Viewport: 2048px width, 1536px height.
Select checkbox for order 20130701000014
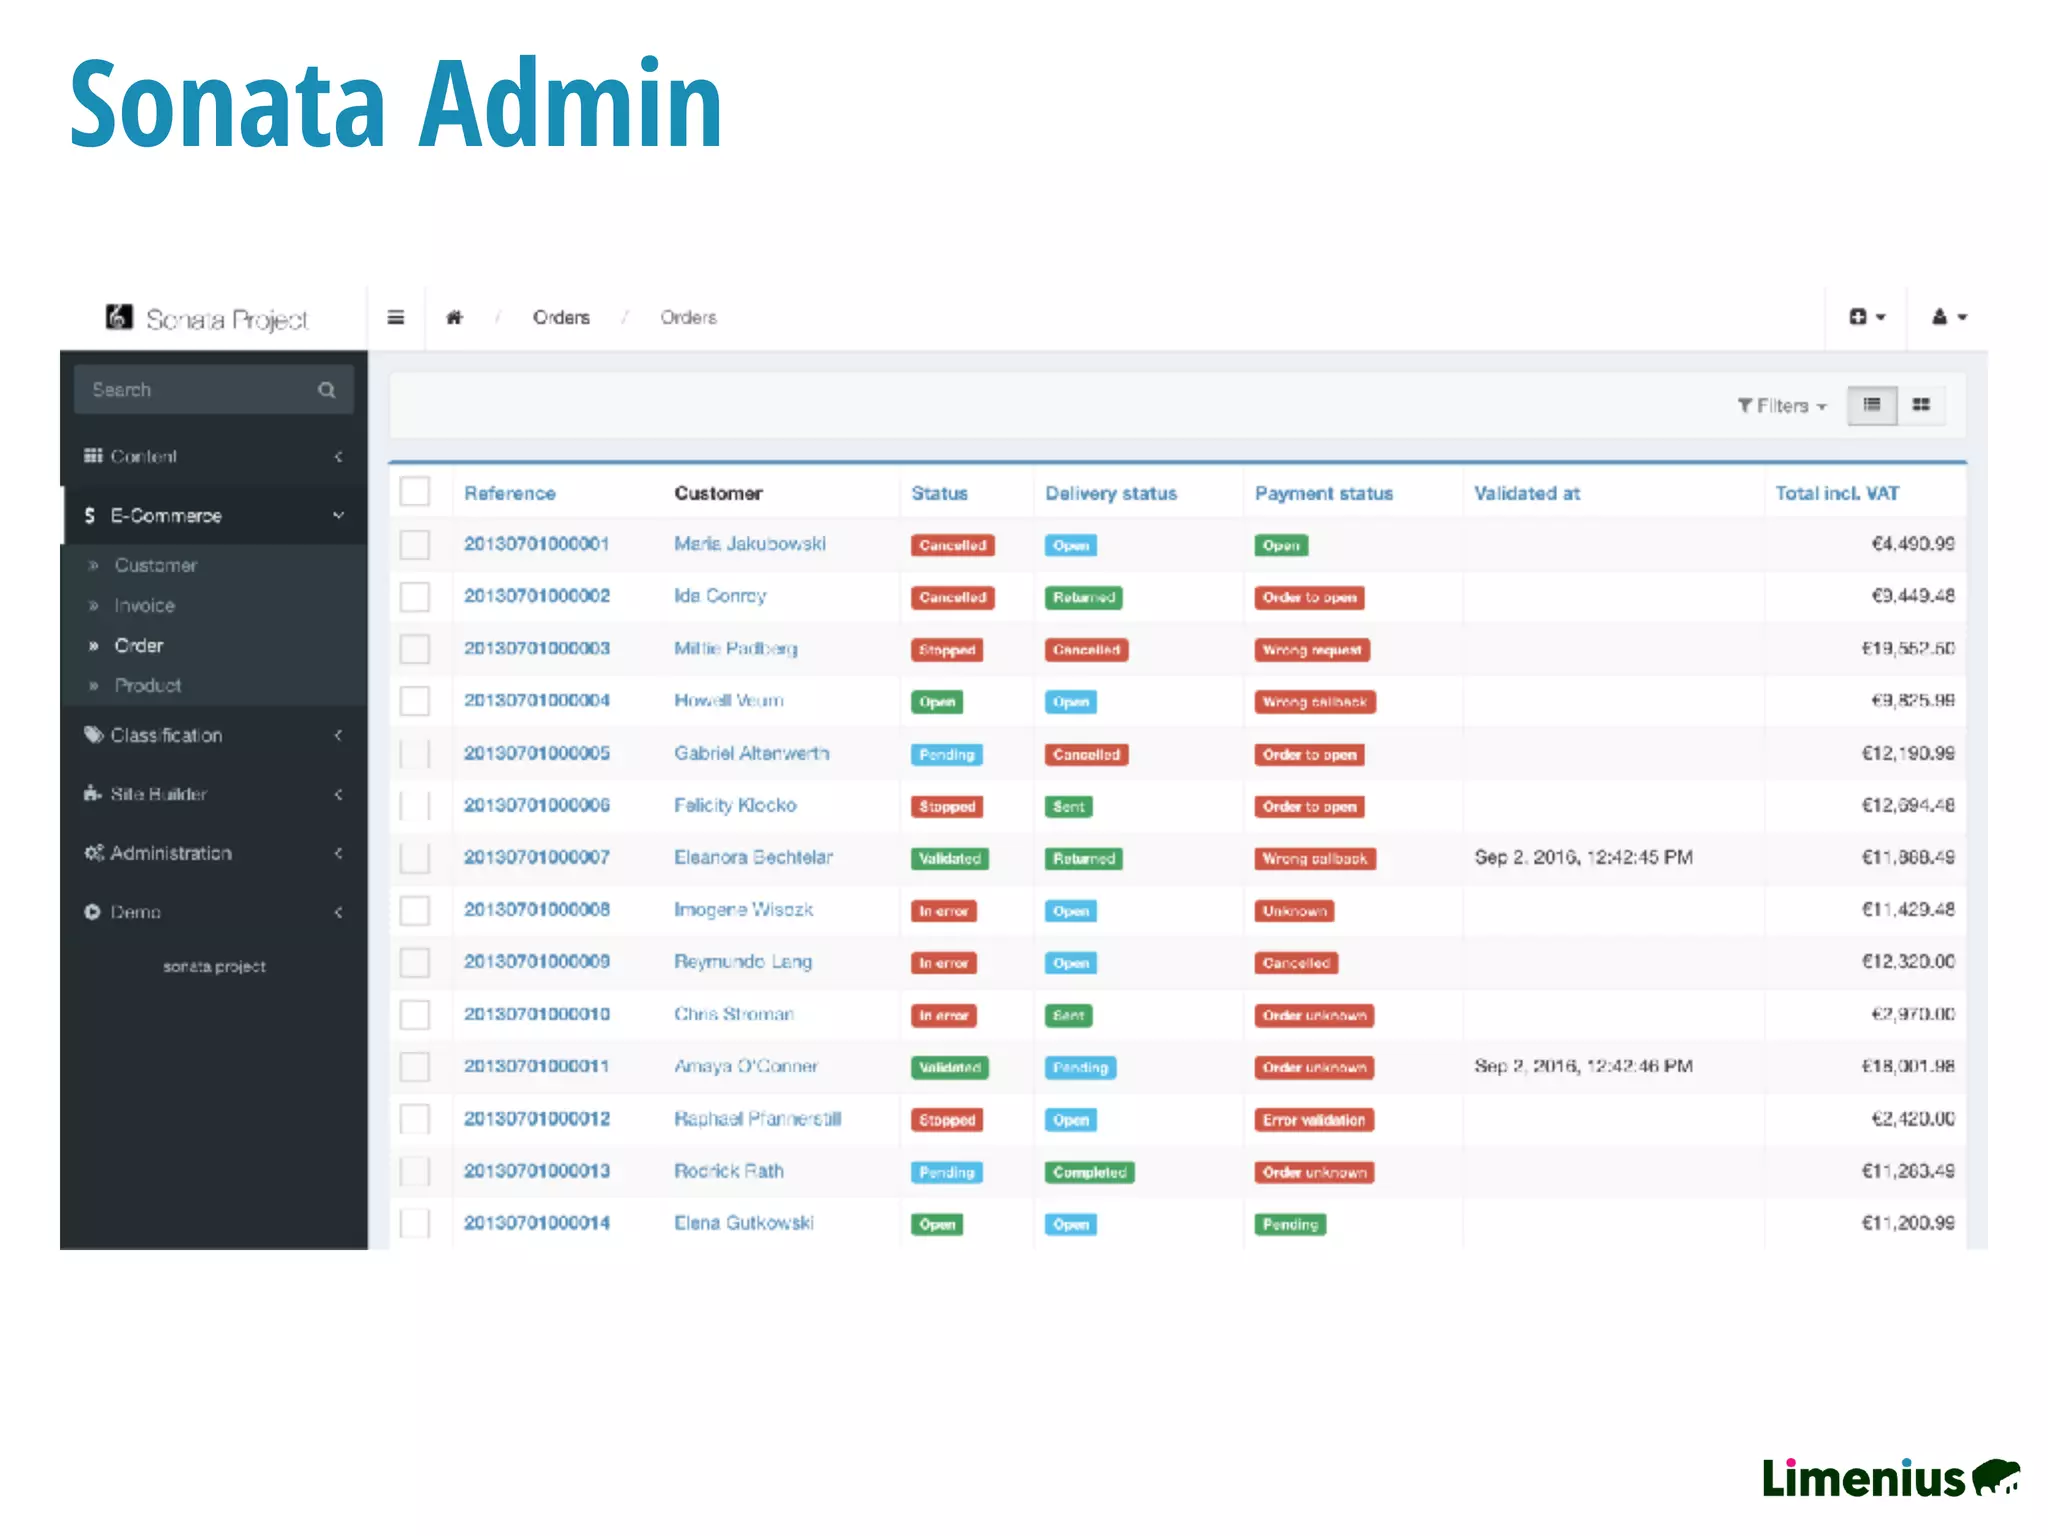415,1223
